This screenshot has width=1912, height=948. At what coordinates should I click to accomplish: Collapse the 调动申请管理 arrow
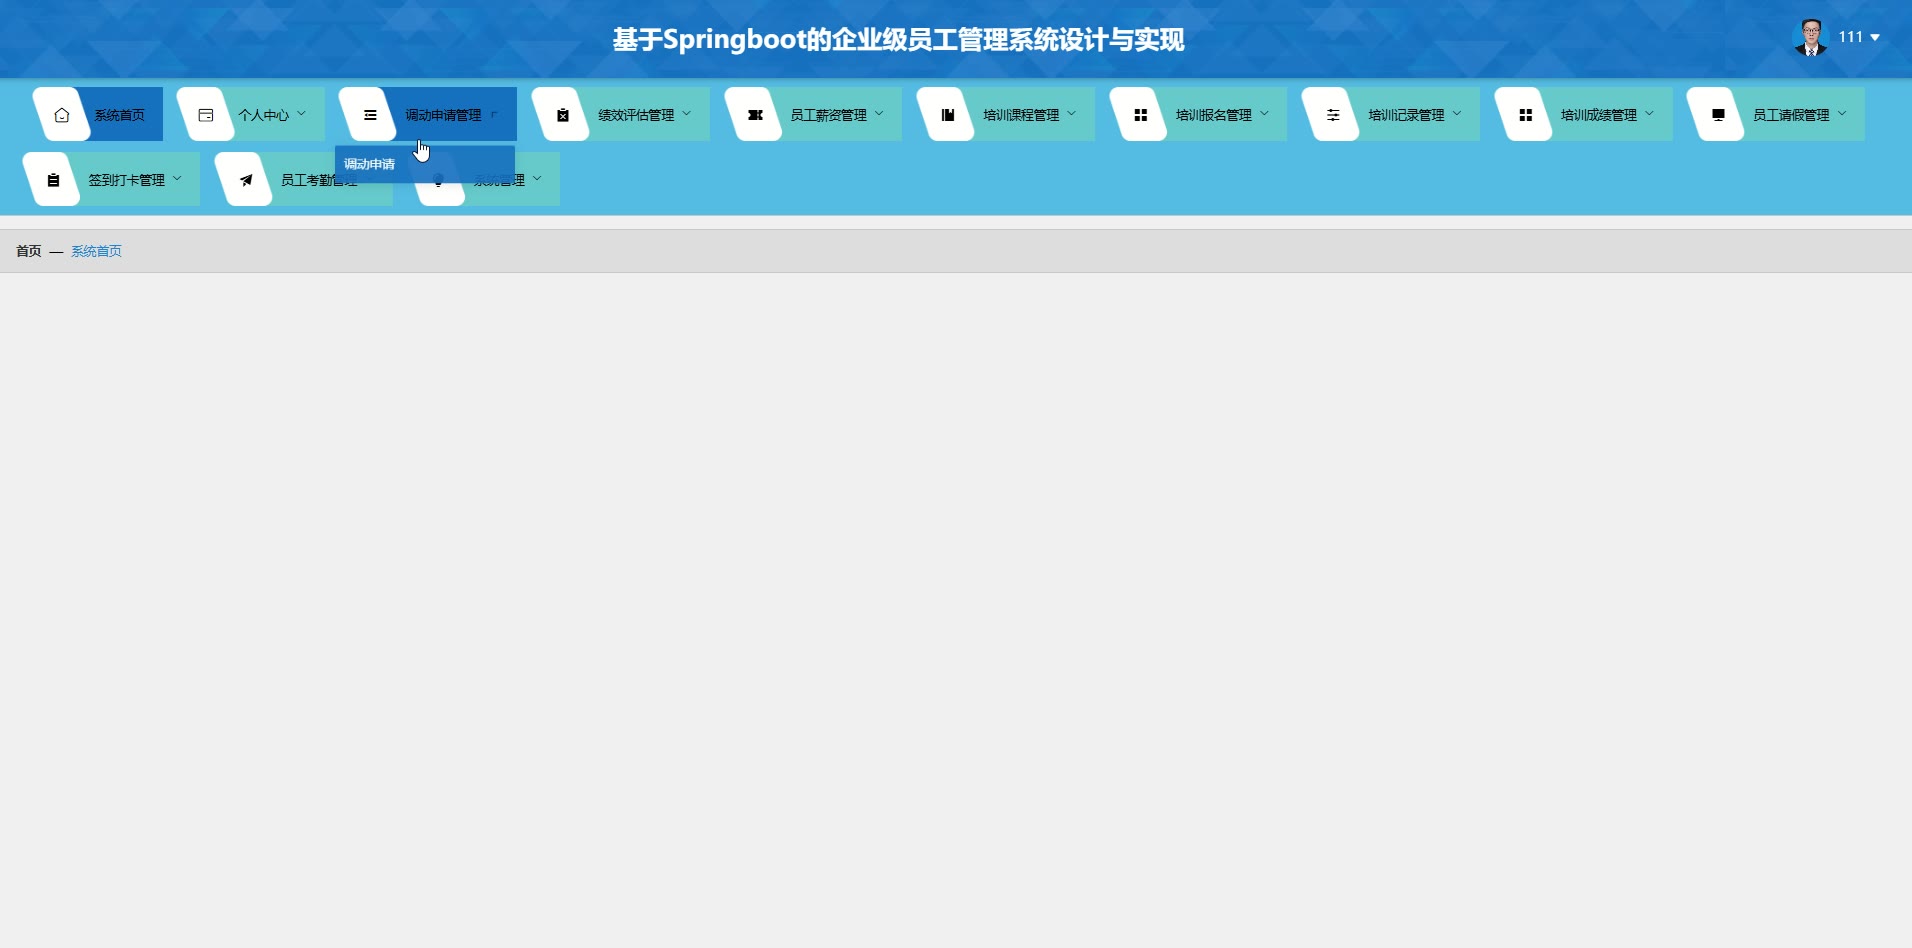494,114
